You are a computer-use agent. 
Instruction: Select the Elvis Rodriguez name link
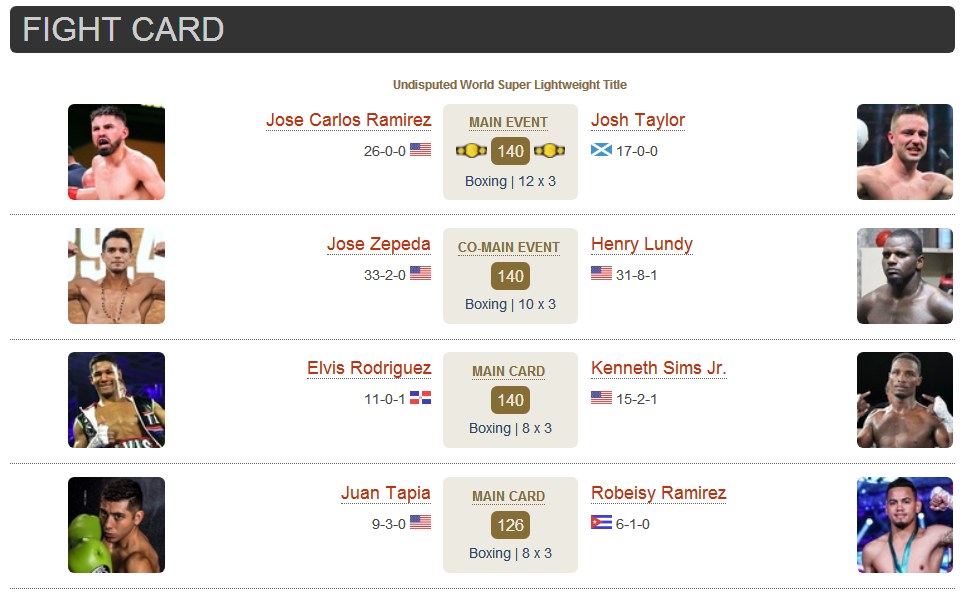369,368
